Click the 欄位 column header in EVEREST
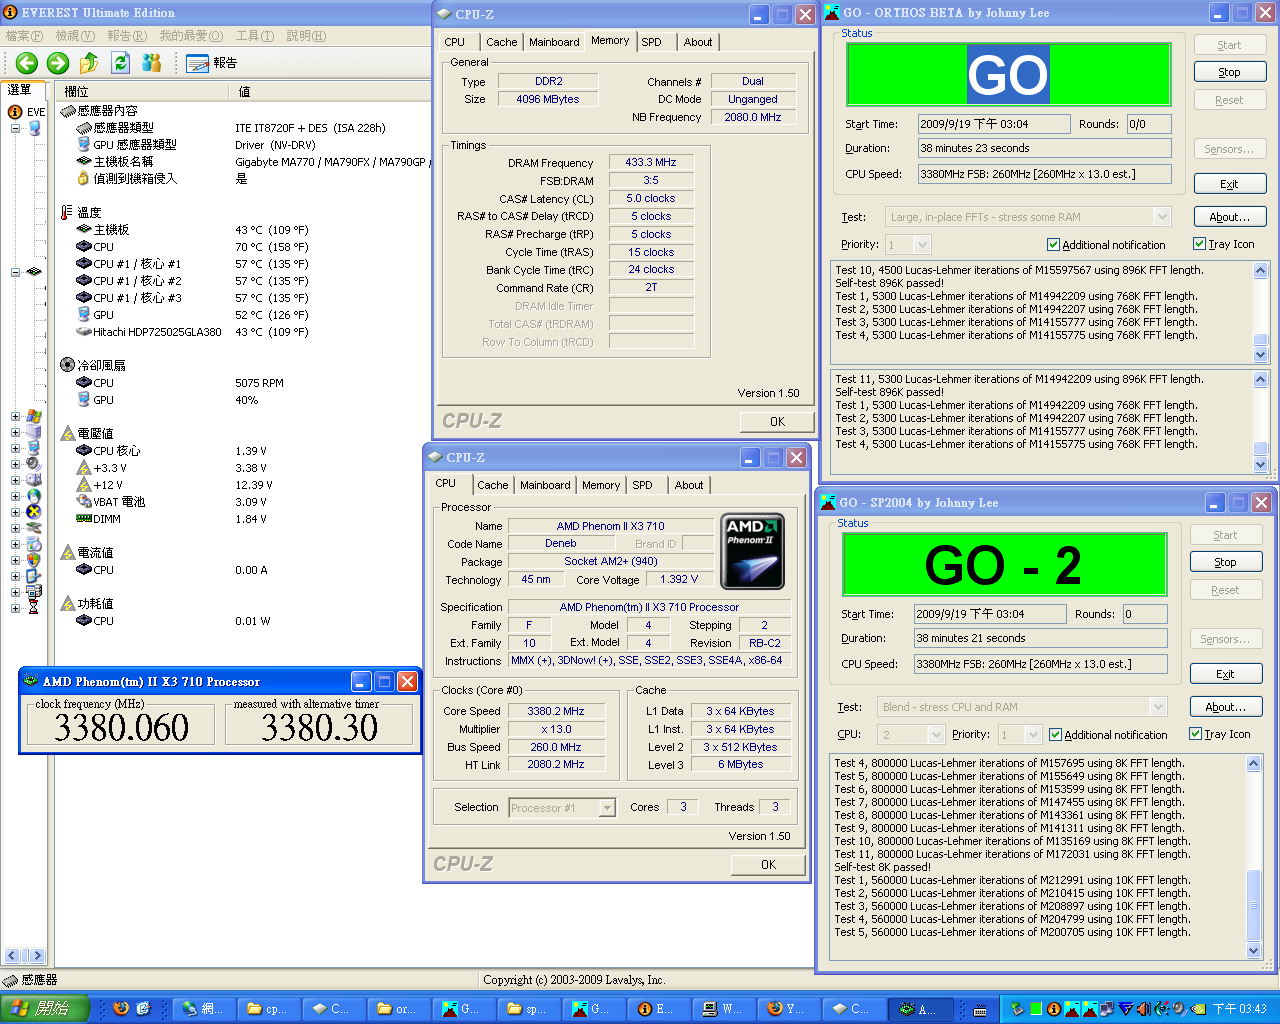 142,91
